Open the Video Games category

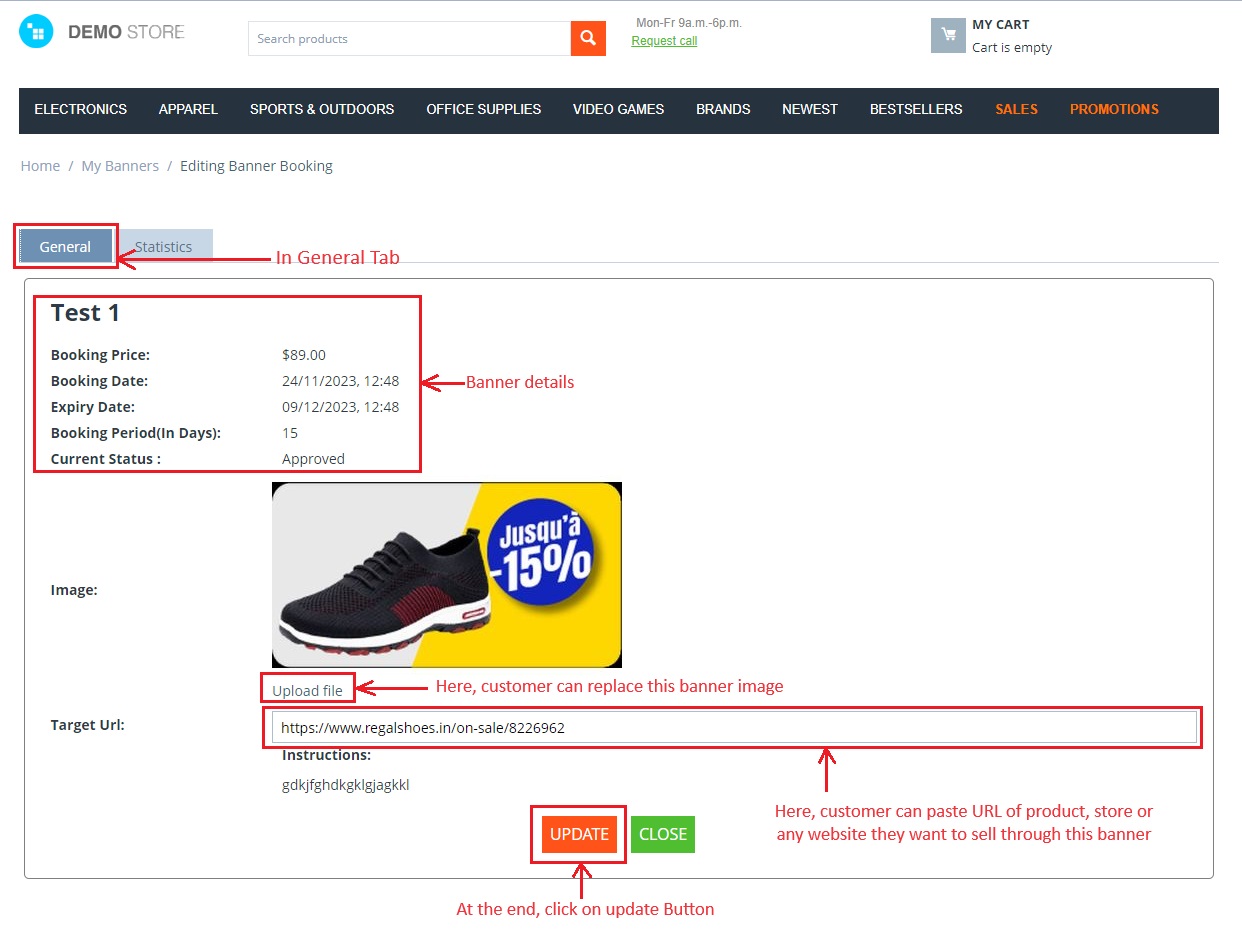coord(618,109)
